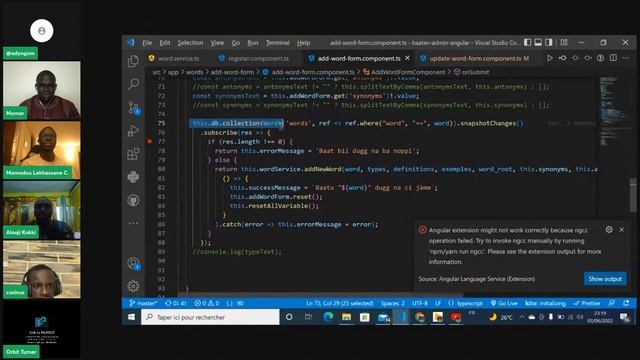Click the Prettier status bar item
The width and height of the screenshot is (640, 360).
pos(587,303)
